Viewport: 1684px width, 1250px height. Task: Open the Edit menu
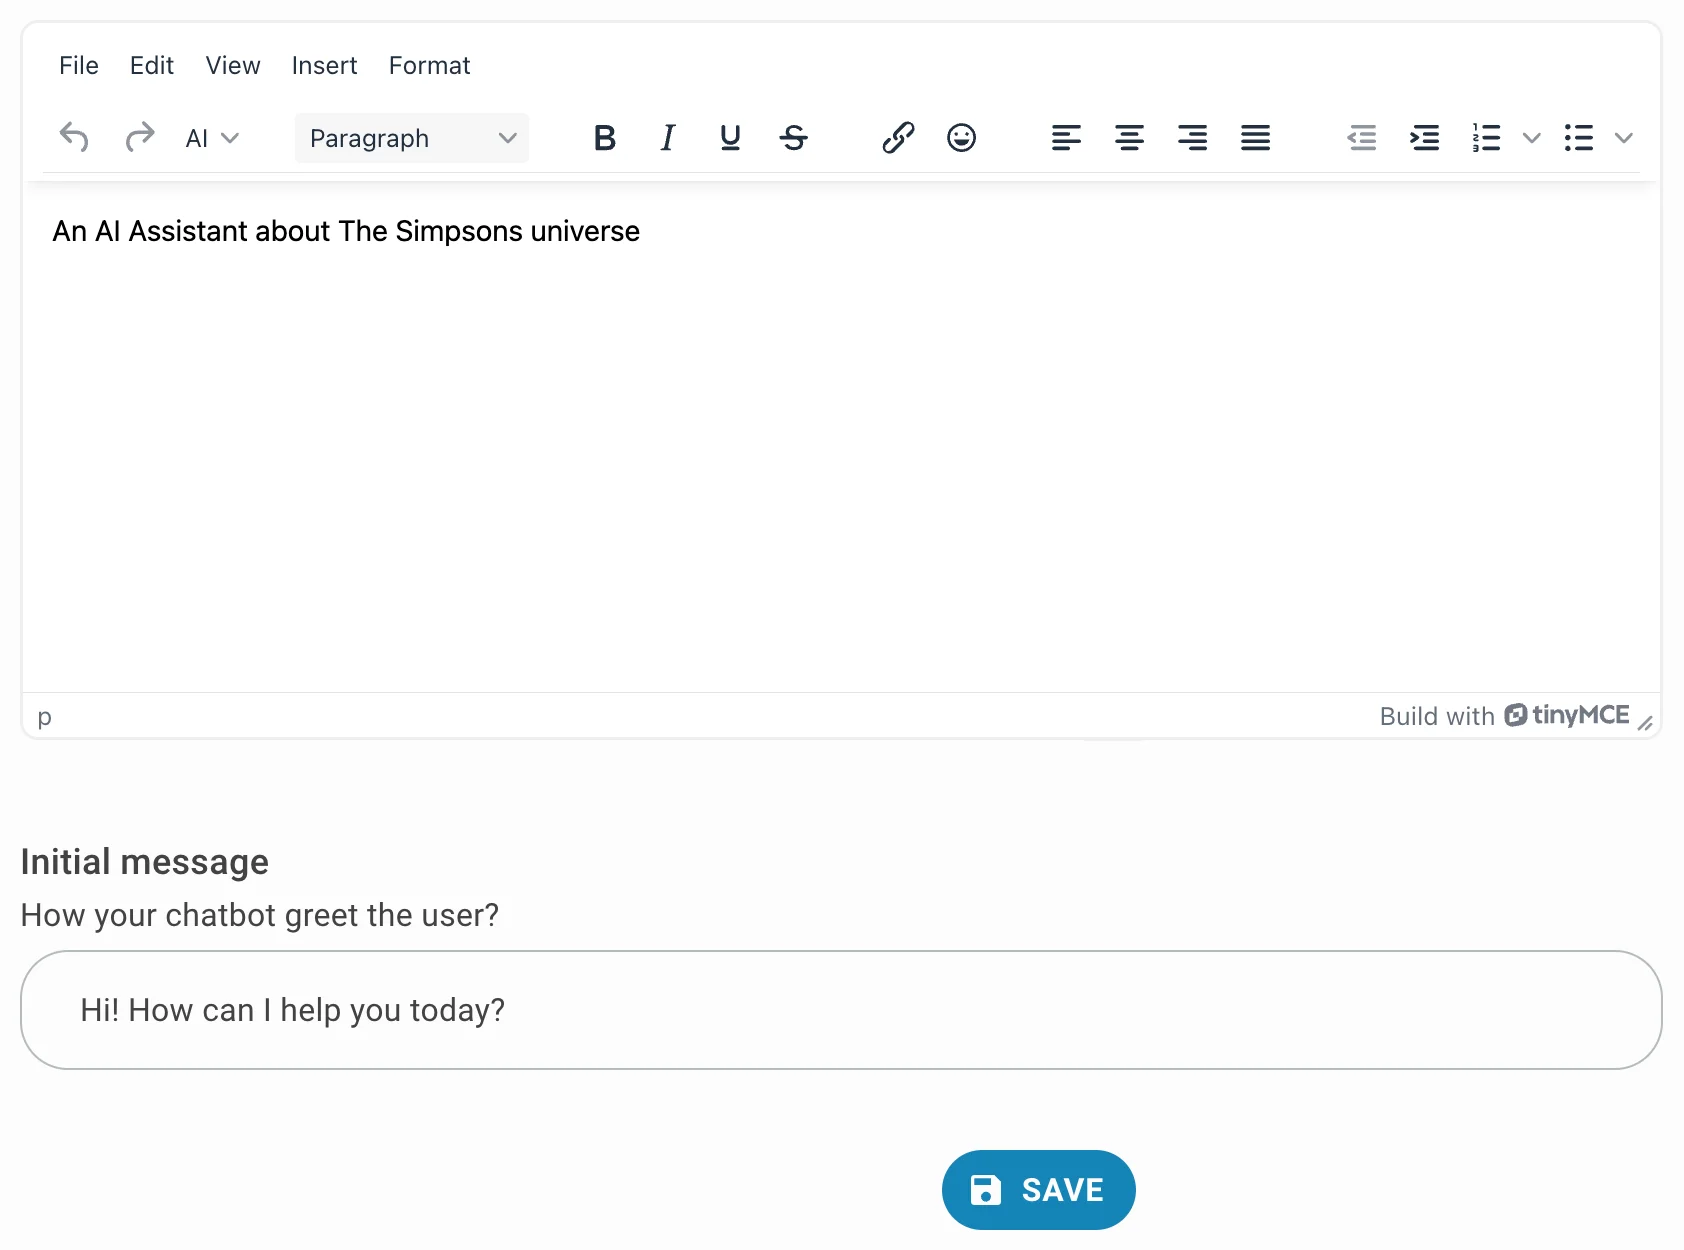coord(152,66)
